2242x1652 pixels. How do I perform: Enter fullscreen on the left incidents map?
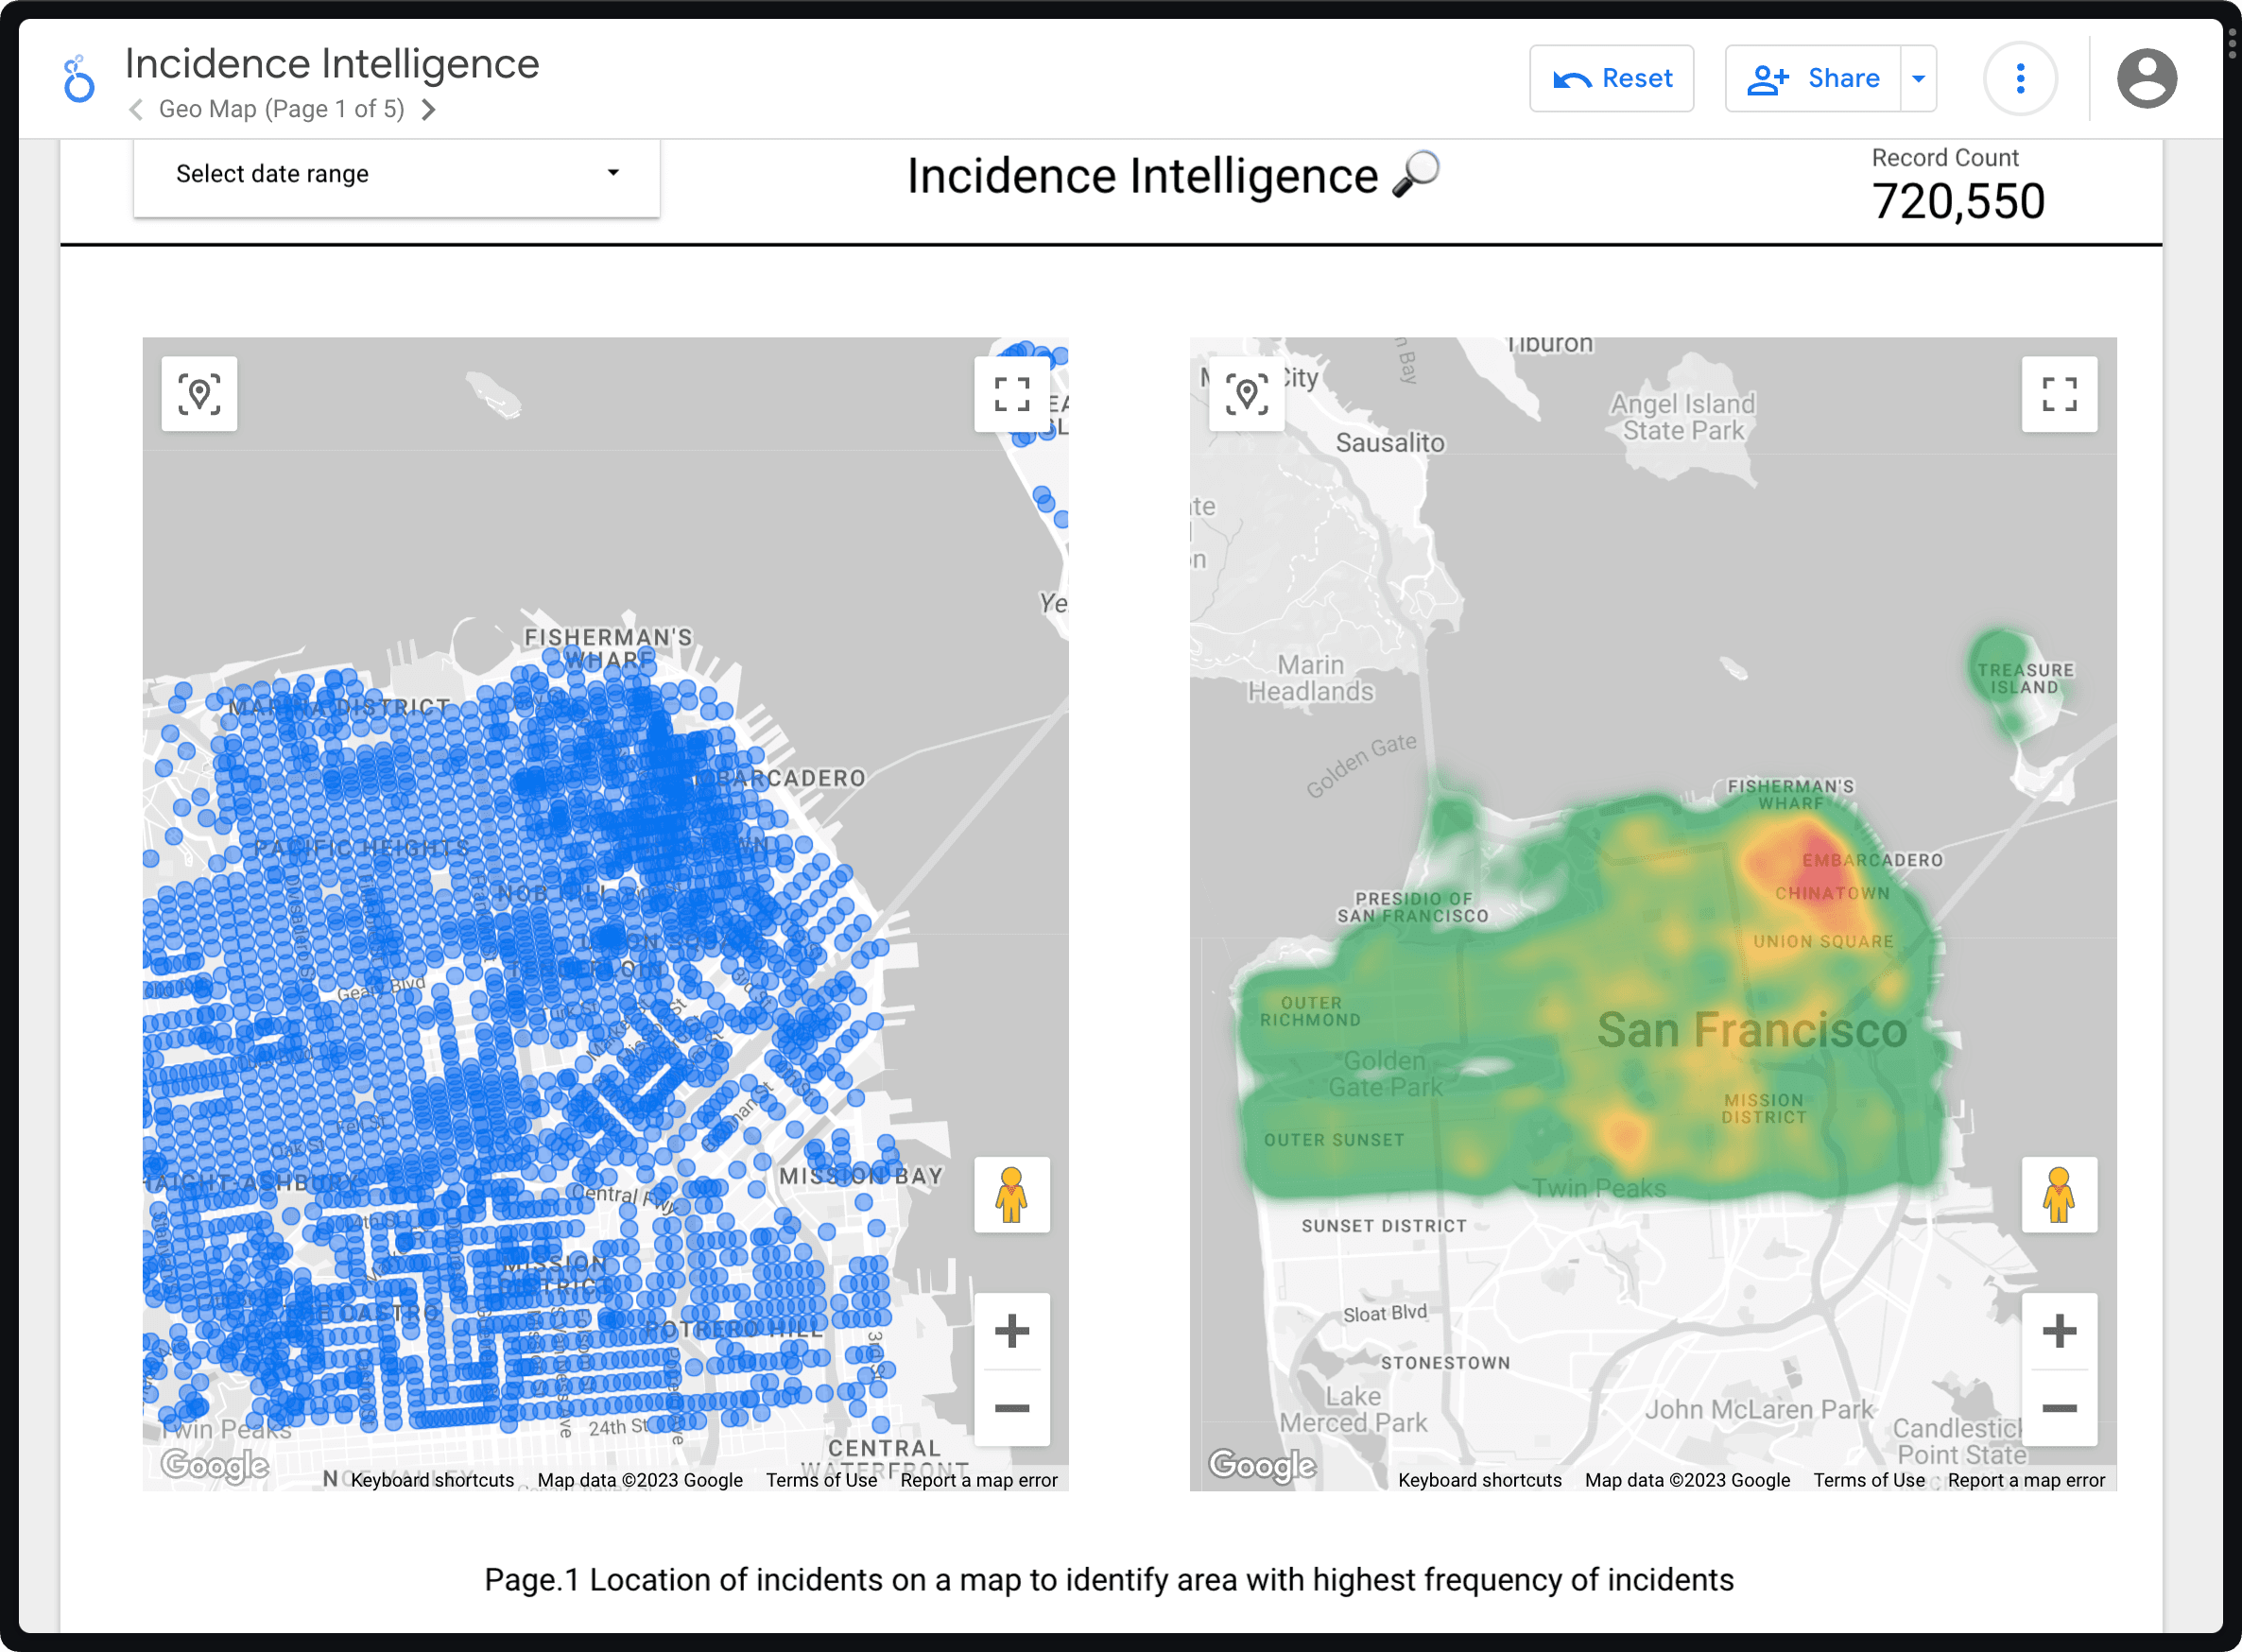pyautogui.click(x=1012, y=395)
